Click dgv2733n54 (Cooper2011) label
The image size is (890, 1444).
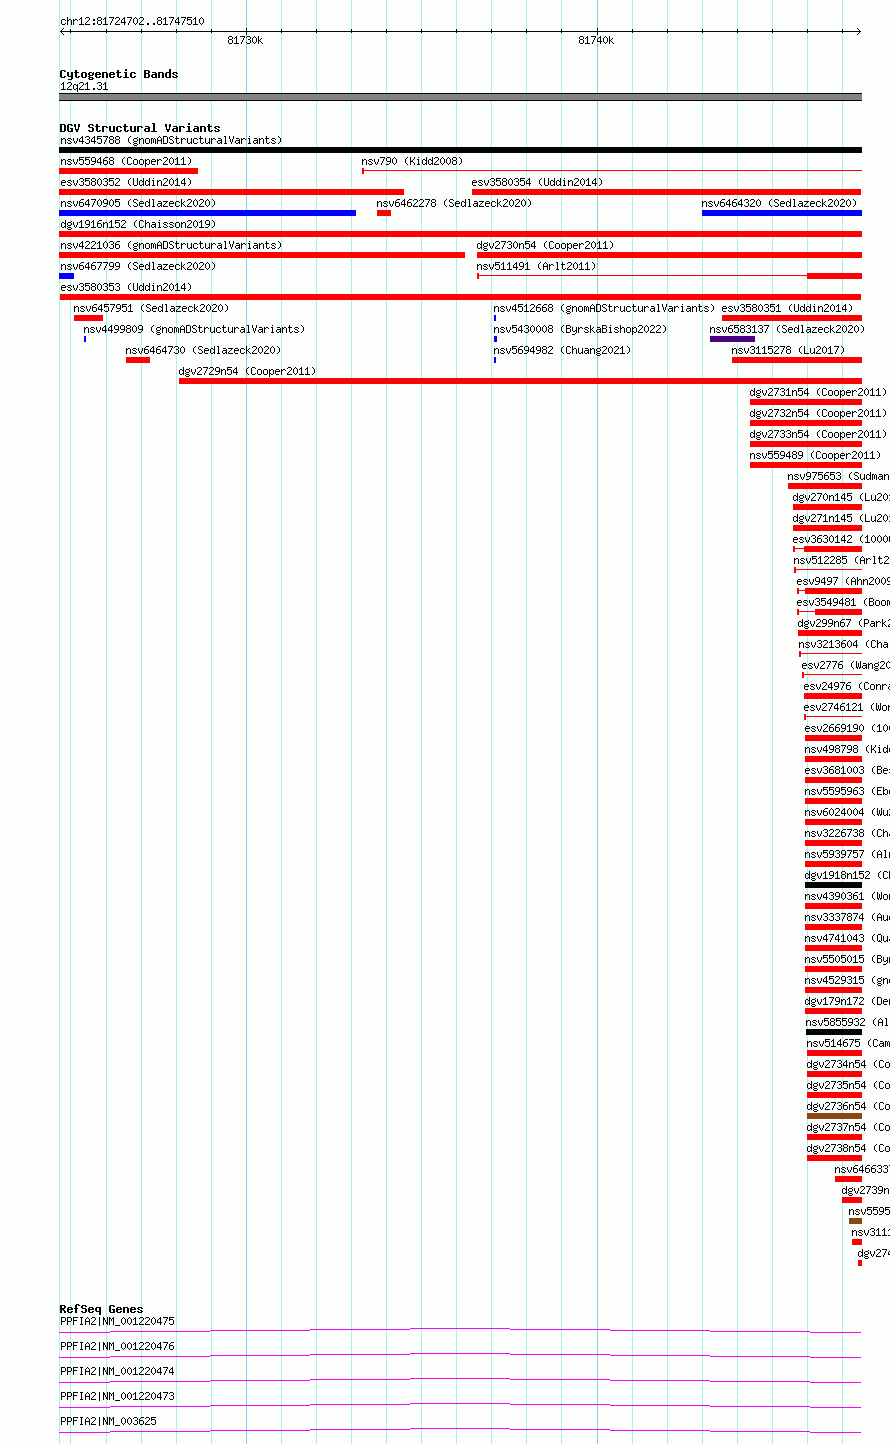coord(818,434)
